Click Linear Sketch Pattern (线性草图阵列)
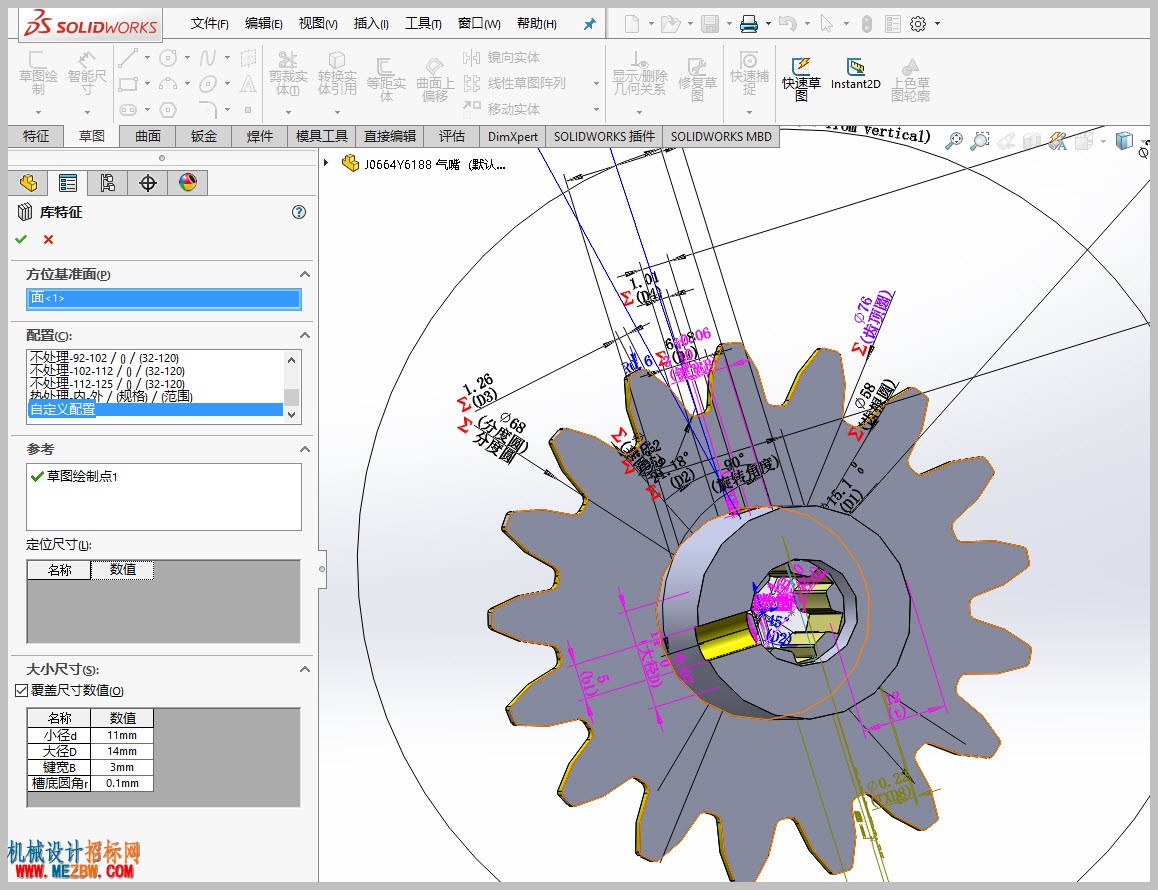Image resolution: width=1158 pixels, height=890 pixels. click(514, 83)
